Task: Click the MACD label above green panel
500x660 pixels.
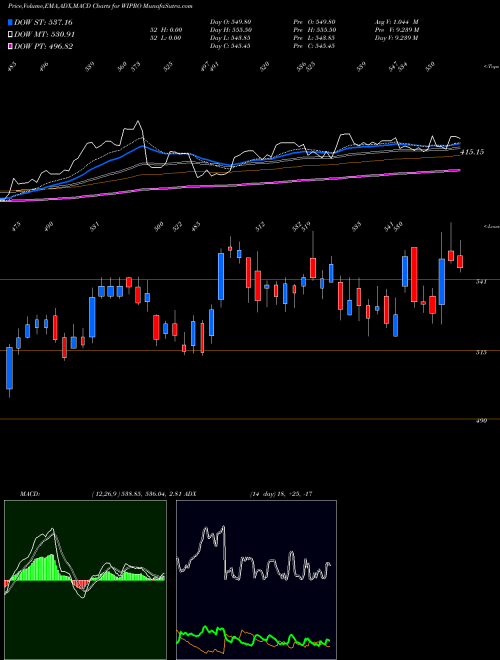Action: [x=29, y=494]
